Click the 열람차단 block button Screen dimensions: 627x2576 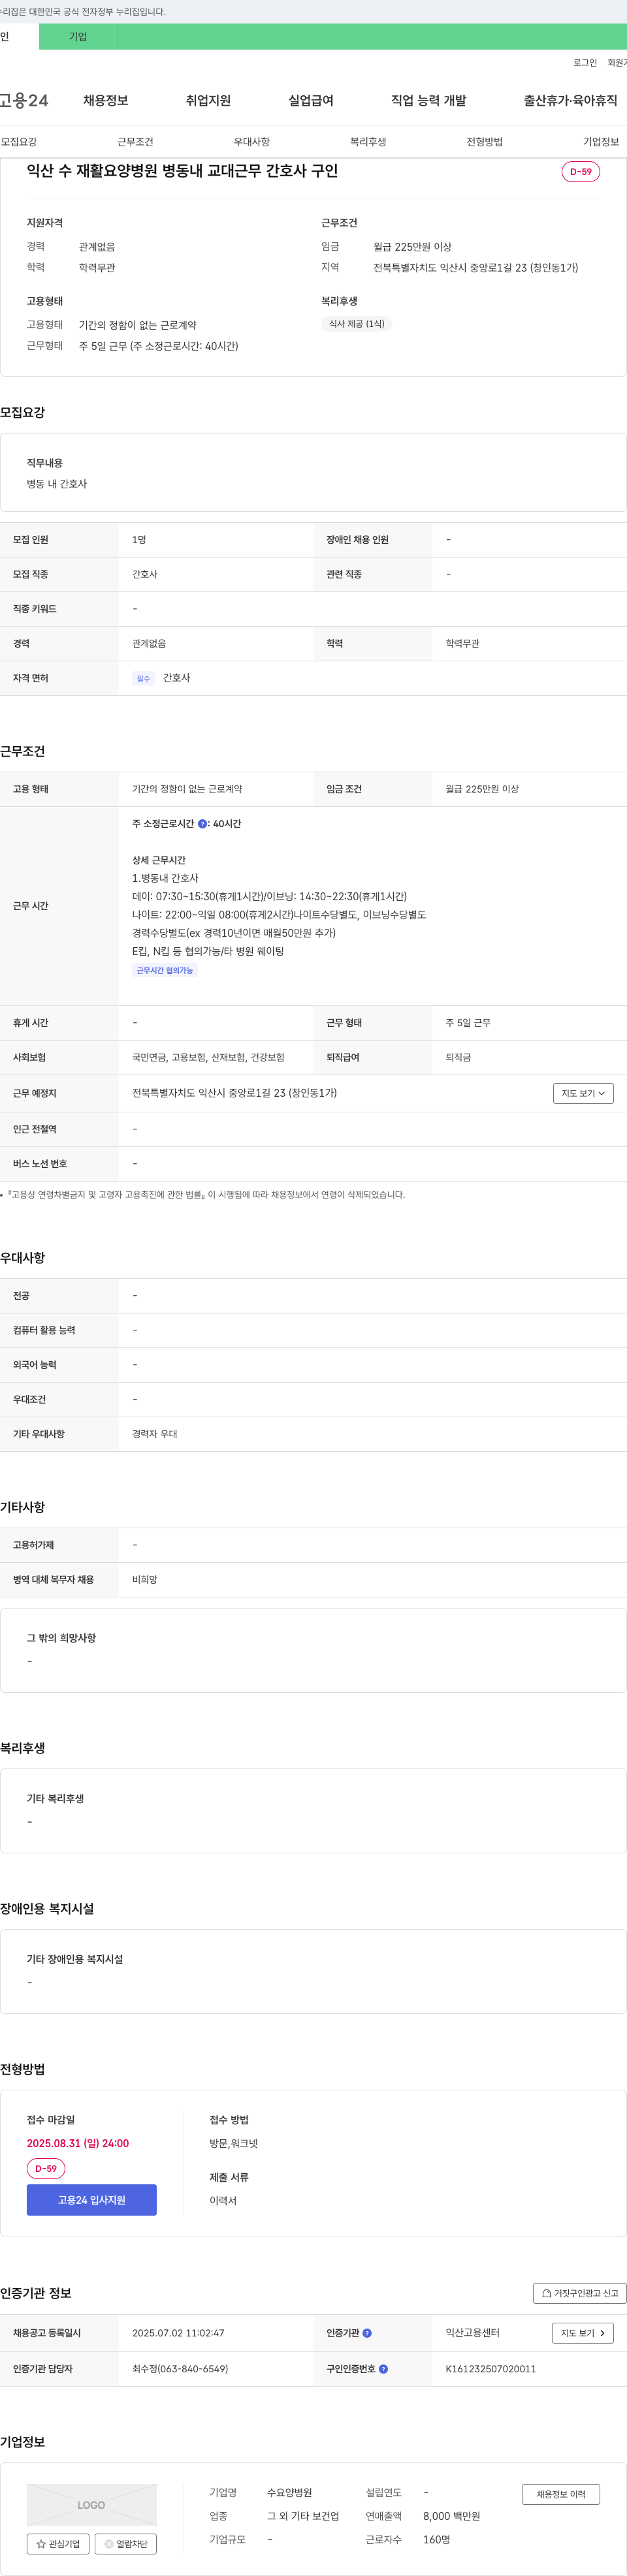point(126,2544)
